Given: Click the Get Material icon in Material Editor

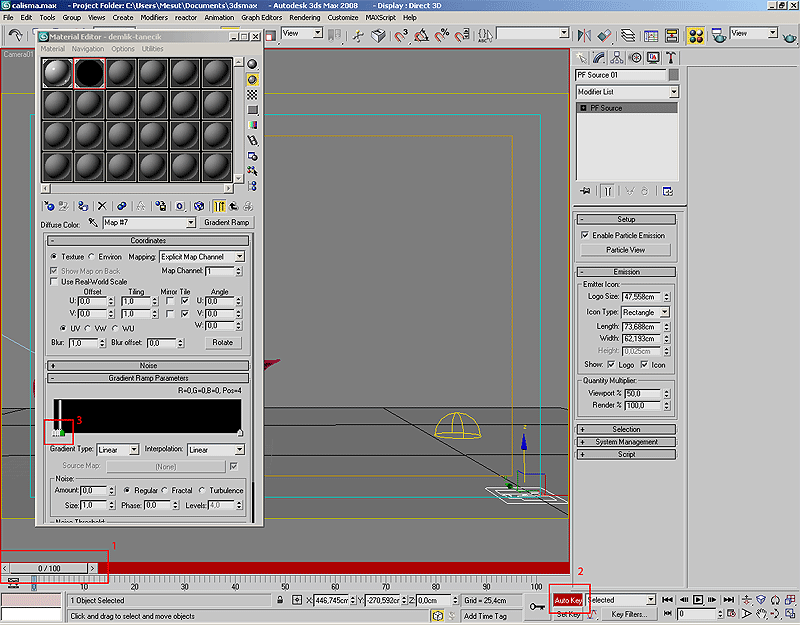Looking at the screenshot, I should tap(48, 205).
